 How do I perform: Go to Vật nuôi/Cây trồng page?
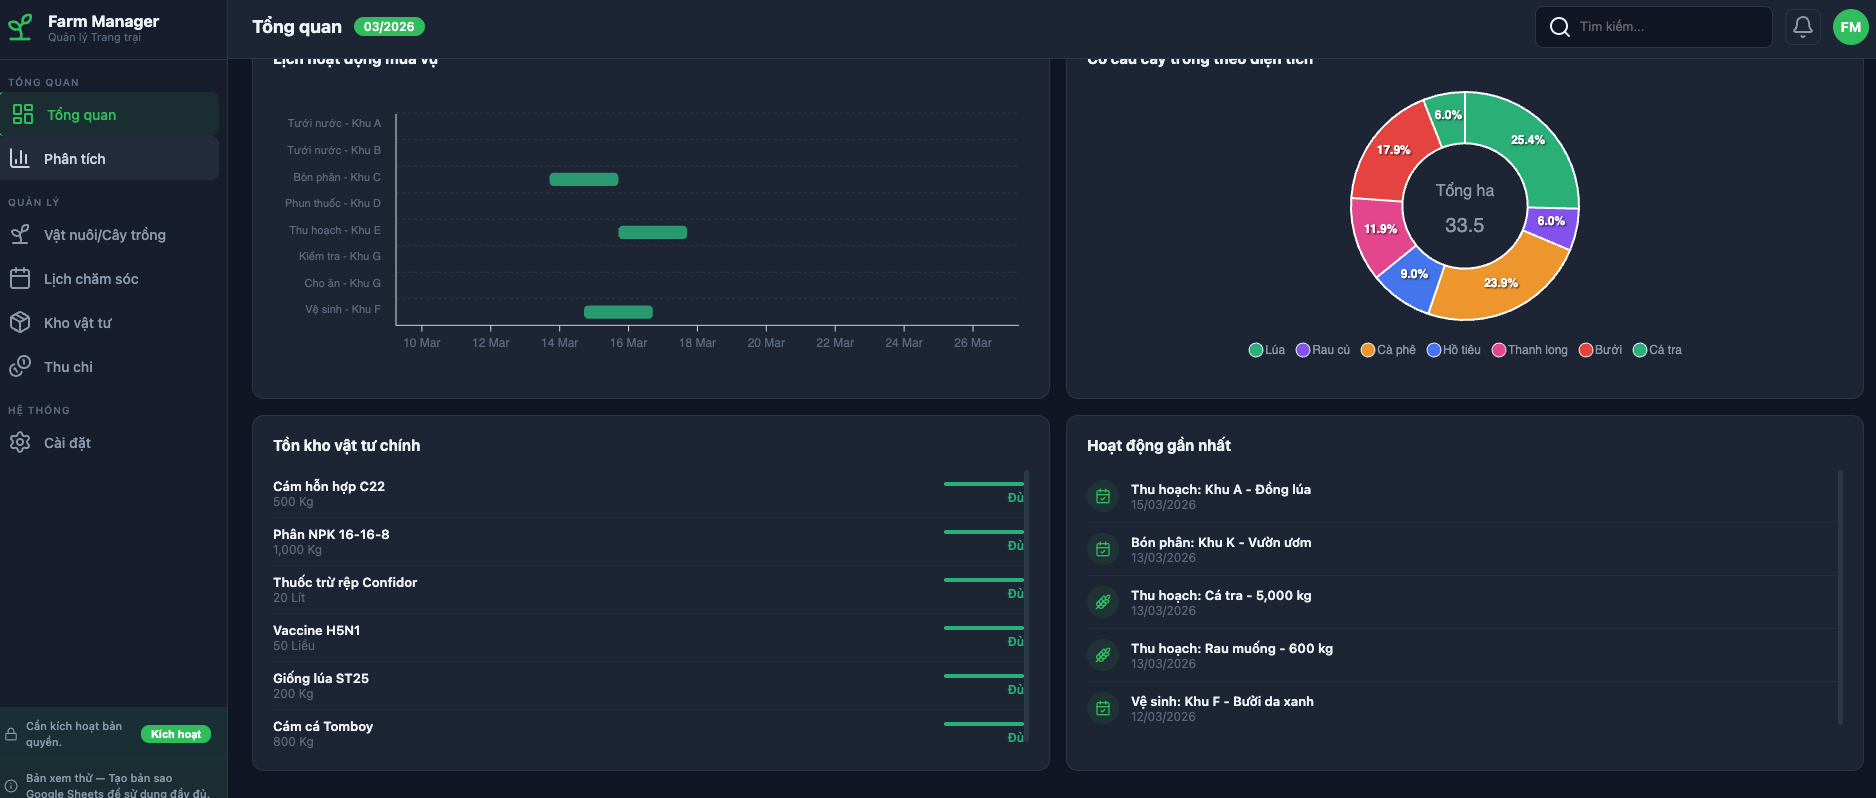(105, 235)
